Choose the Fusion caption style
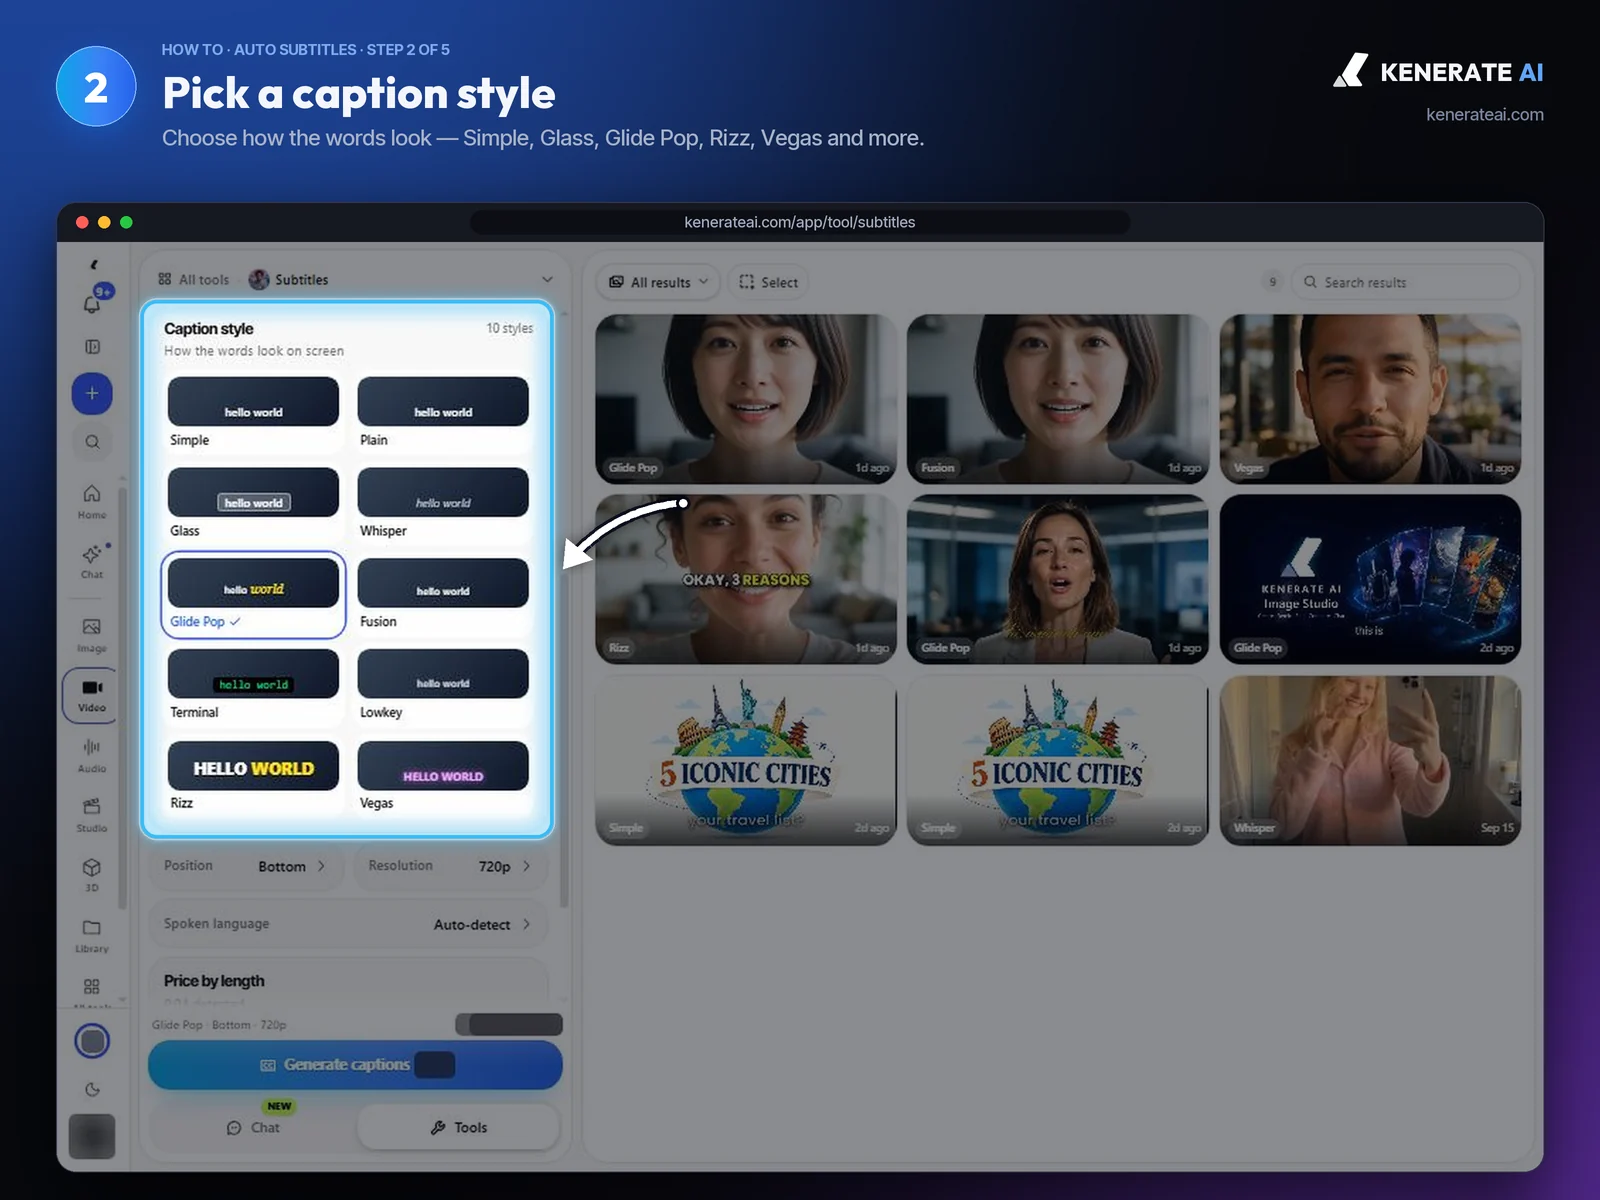 point(443,595)
